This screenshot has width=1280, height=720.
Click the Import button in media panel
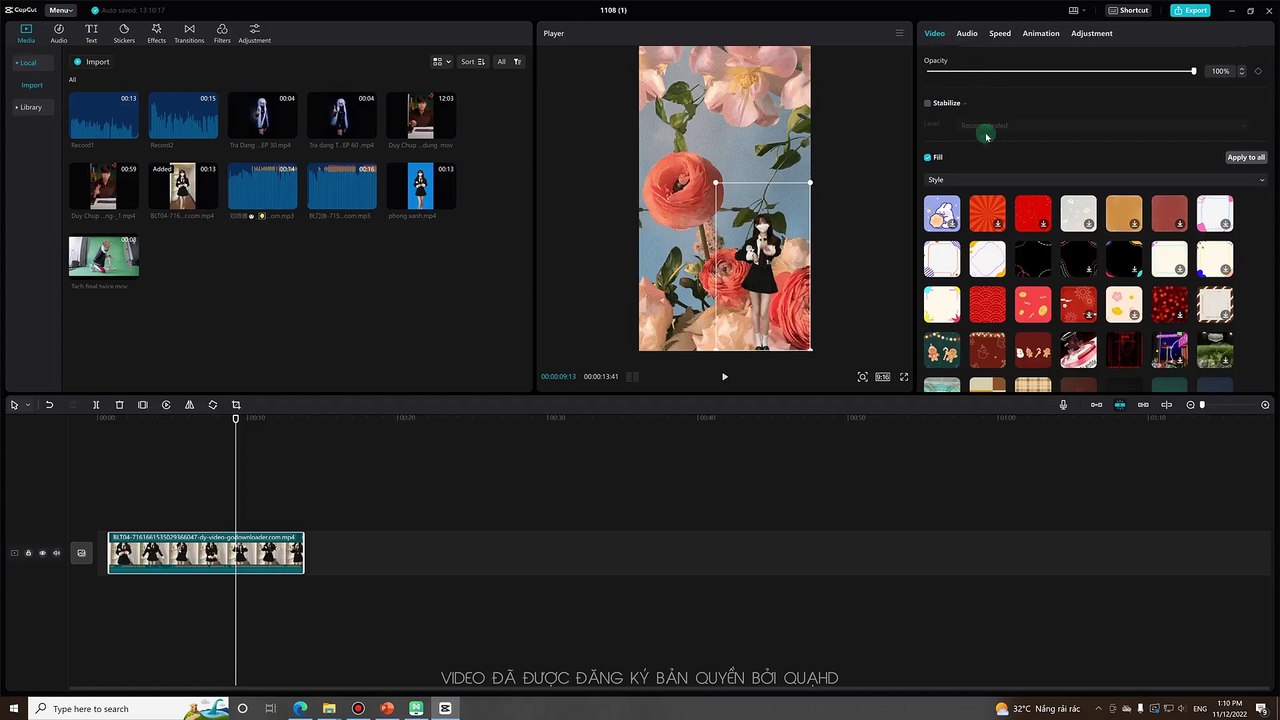92,62
